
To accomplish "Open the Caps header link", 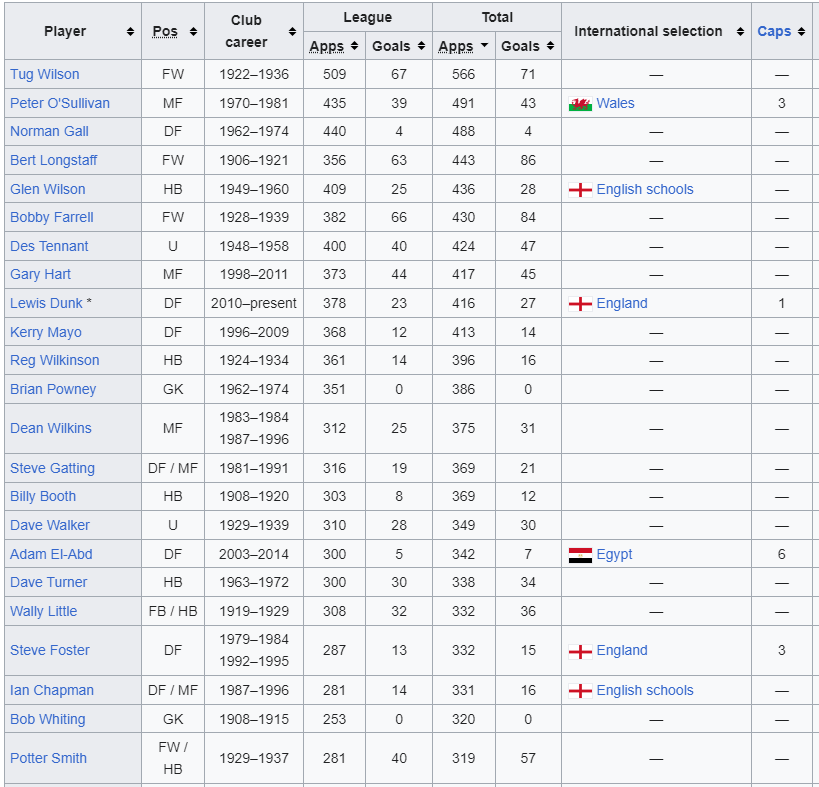I will coord(774,32).
